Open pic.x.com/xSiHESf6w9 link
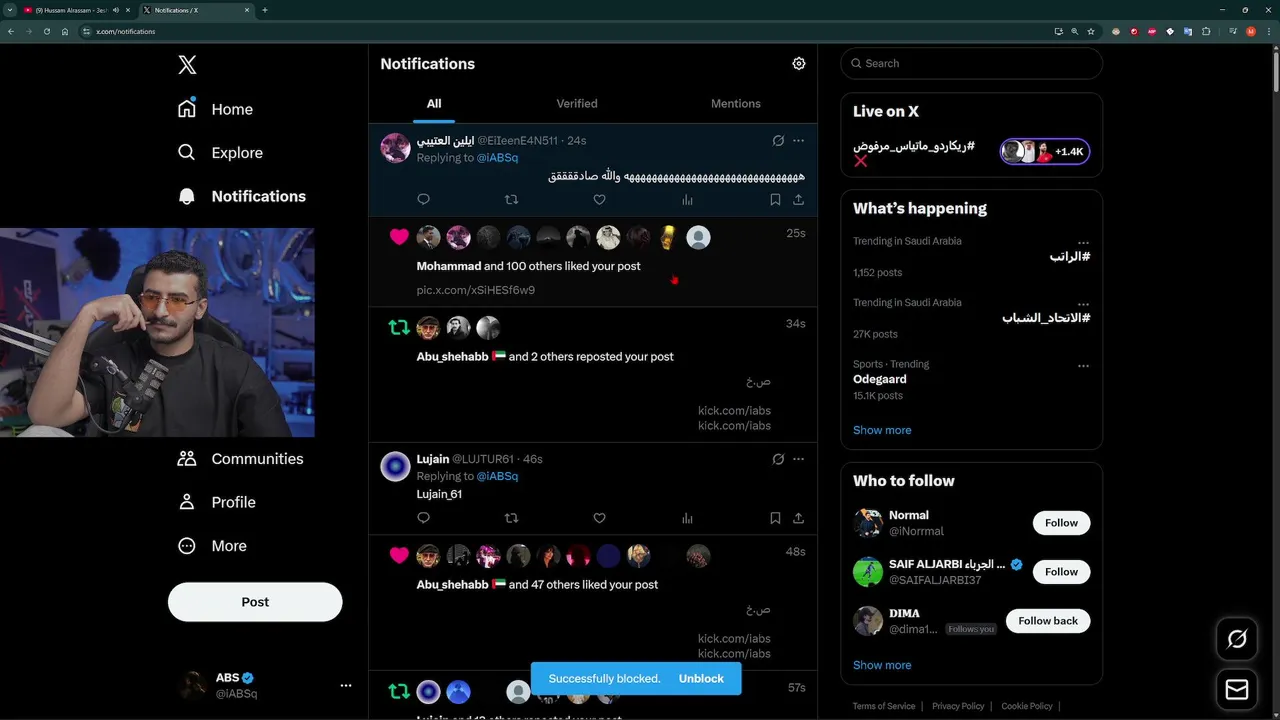Viewport: 1280px width, 720px height. pyautogui.click(x=476, y=290)
